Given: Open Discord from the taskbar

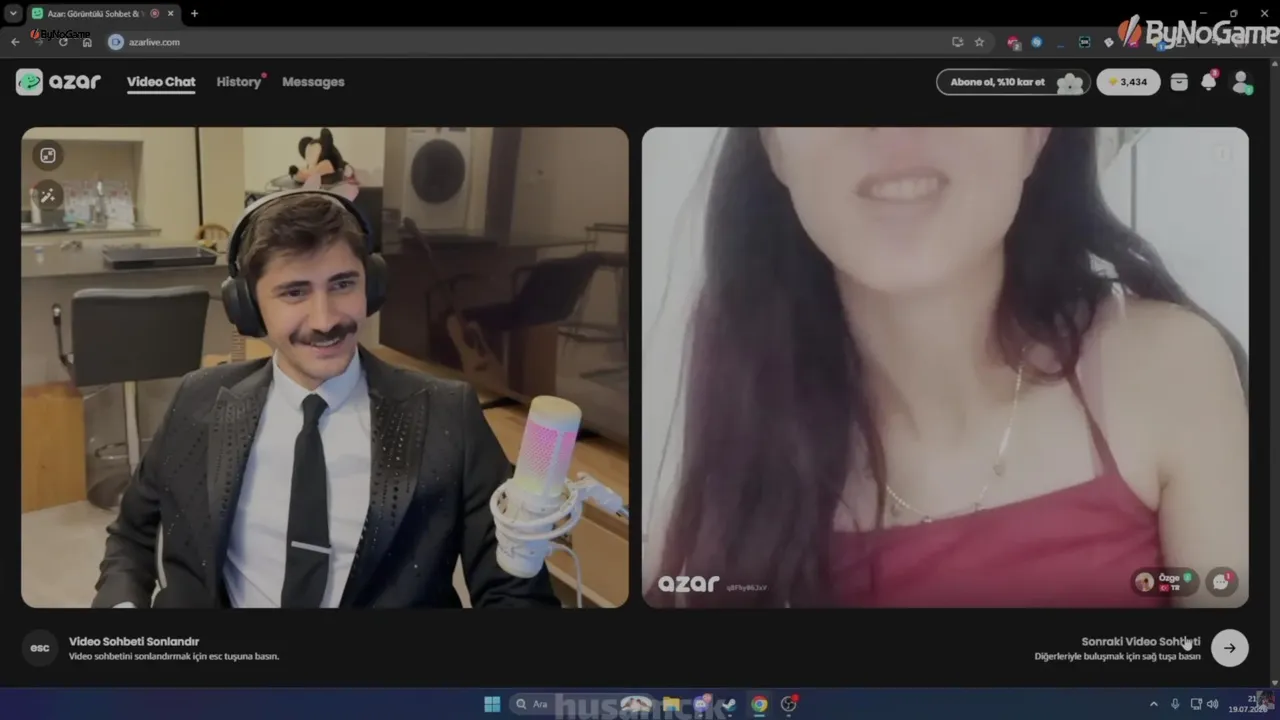Looking at the screenshot, I should [x=702, y=704].
